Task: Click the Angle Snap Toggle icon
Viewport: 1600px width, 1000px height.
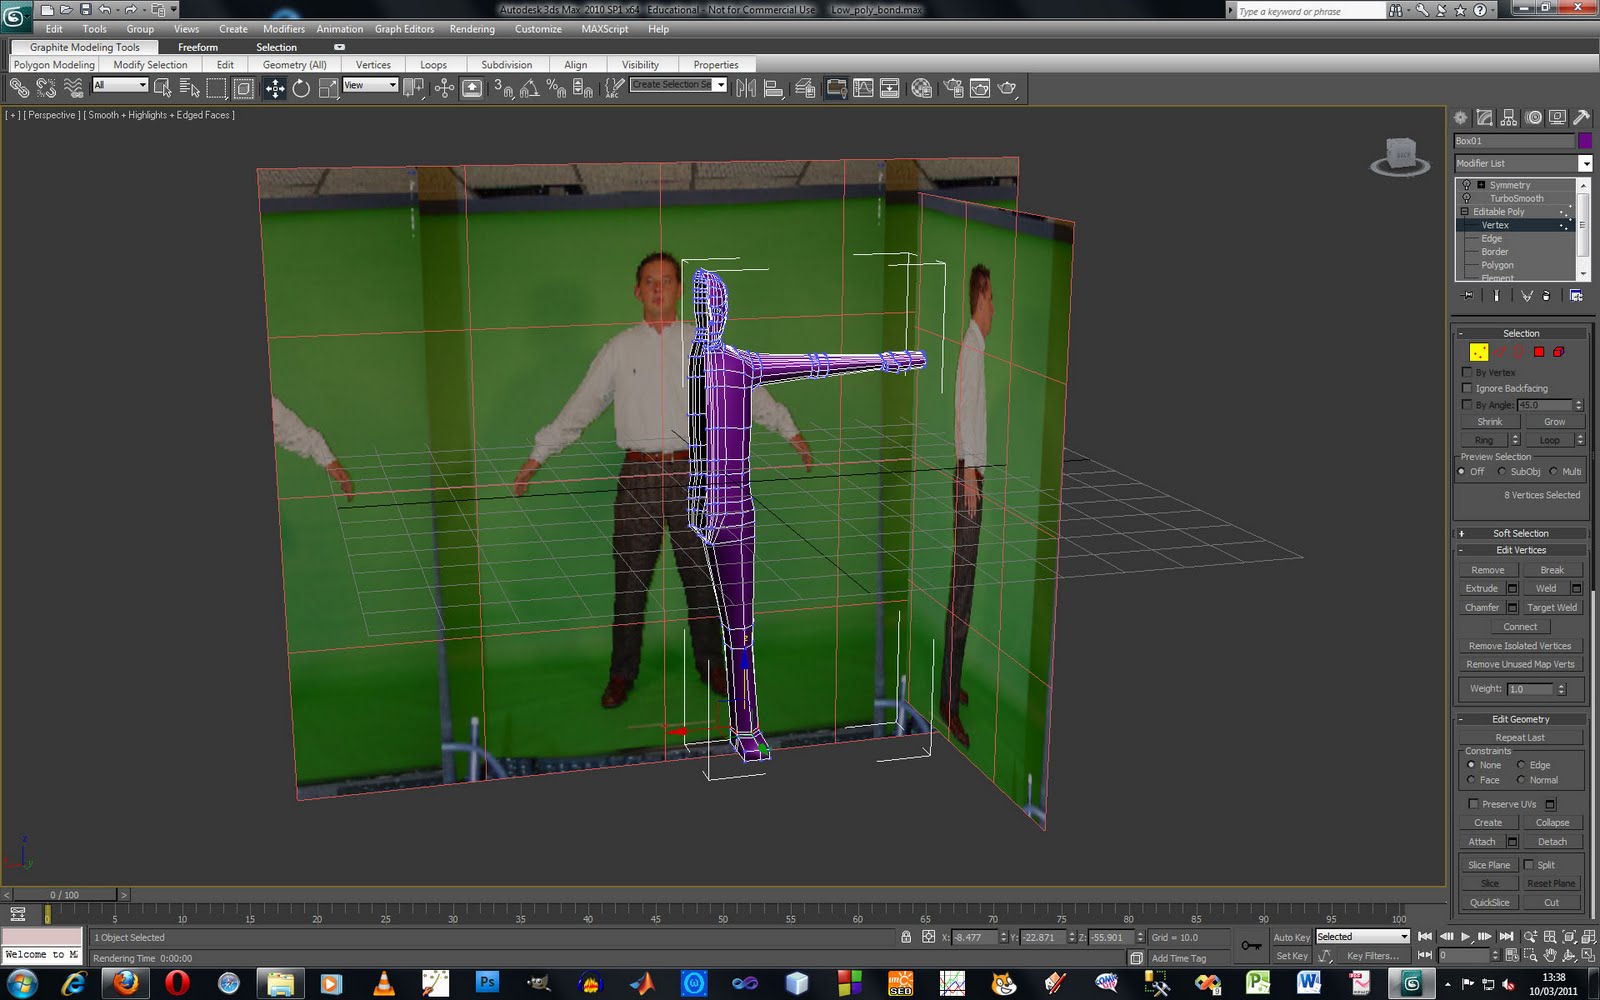Action: 529,88
